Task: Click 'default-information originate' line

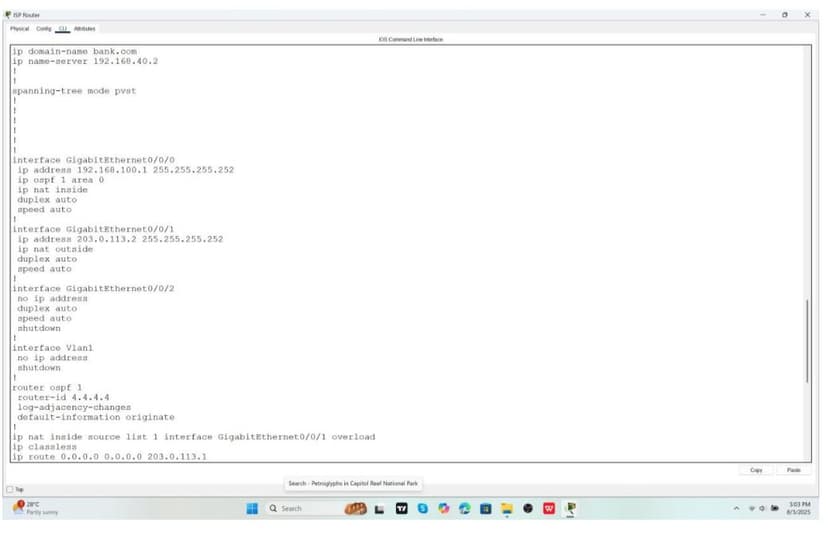Action: 96,417
